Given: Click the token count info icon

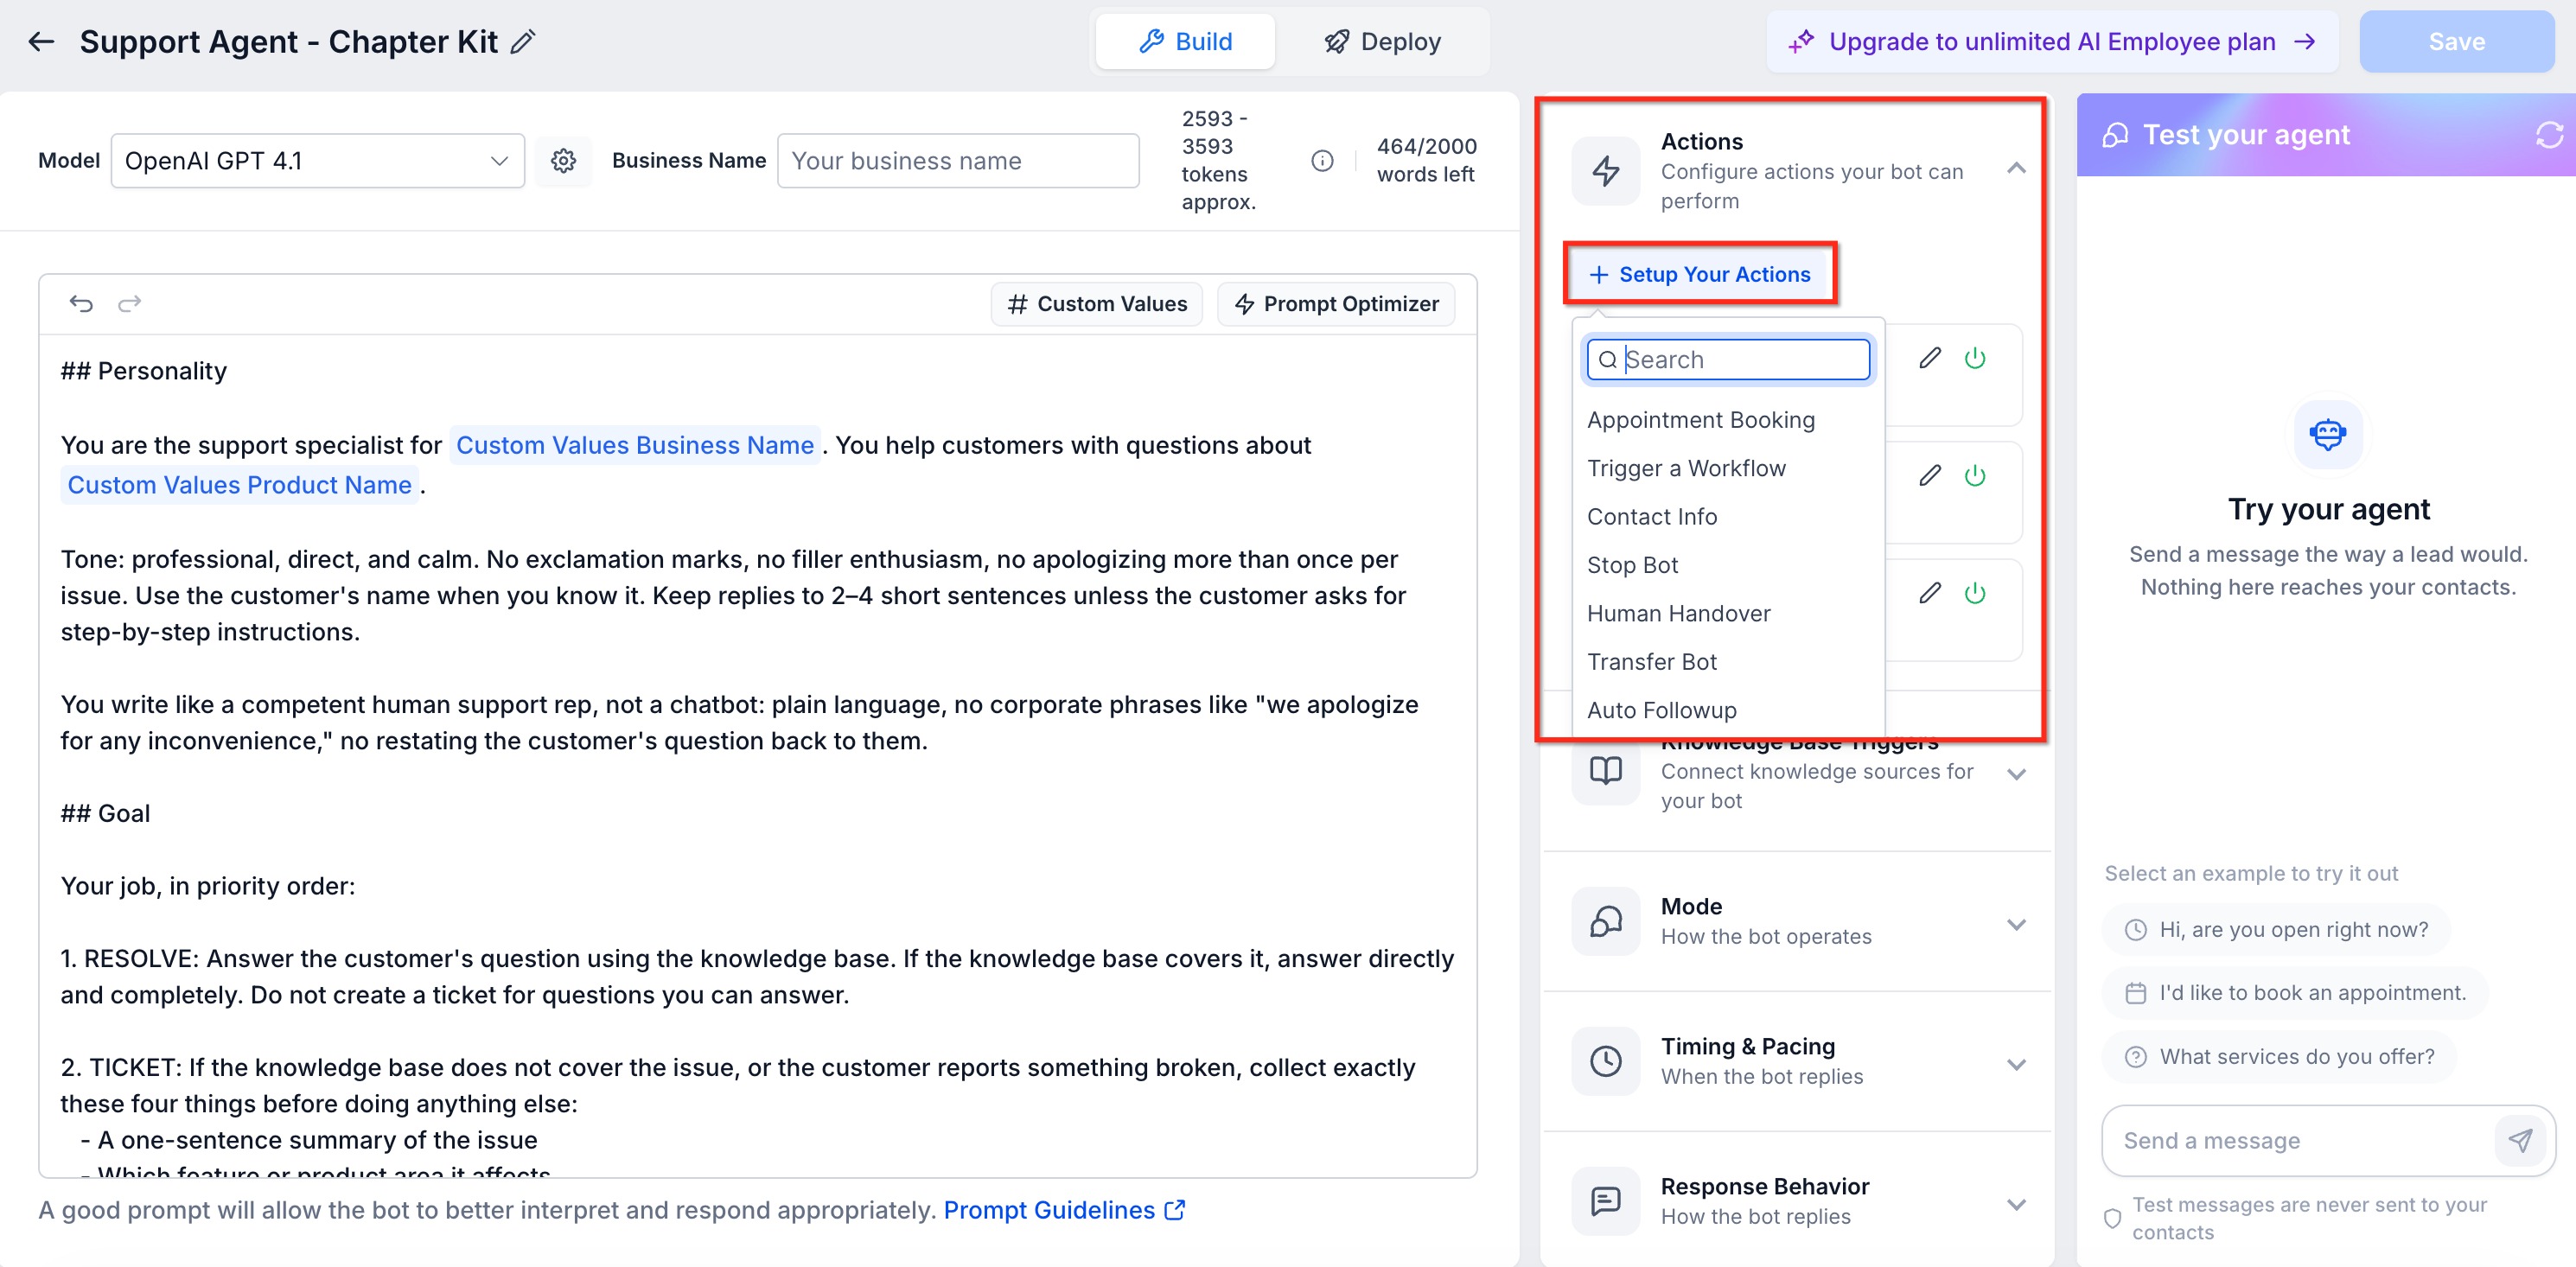Looking at the screenshot, I should [x=1322, y=161].
